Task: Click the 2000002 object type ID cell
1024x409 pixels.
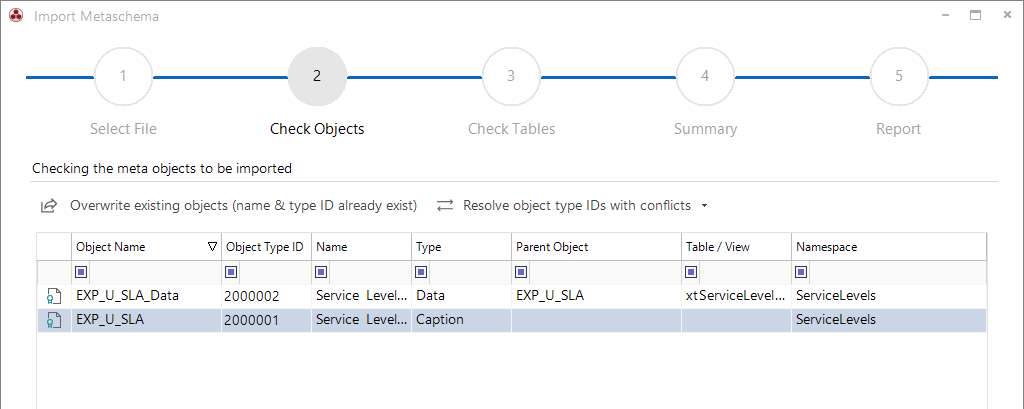Action: pyautogui.click(x=266, y=296)
